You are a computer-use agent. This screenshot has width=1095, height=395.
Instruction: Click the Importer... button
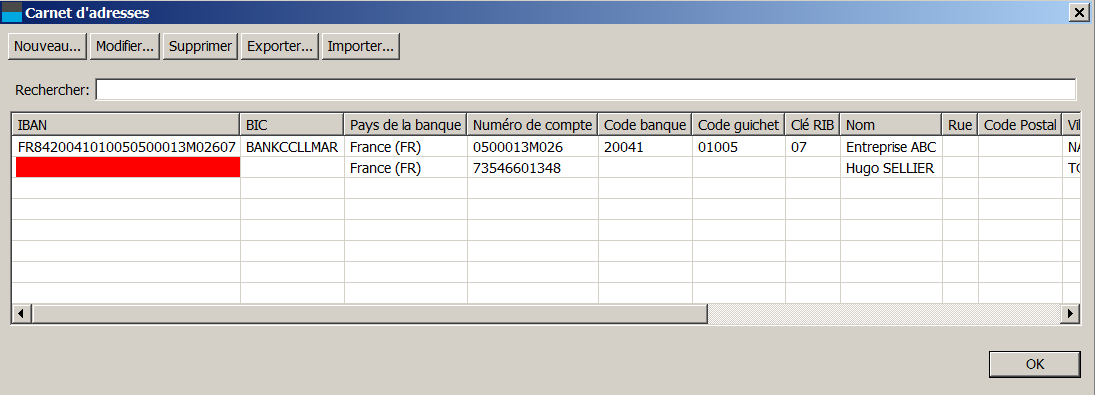coord(360,47)
